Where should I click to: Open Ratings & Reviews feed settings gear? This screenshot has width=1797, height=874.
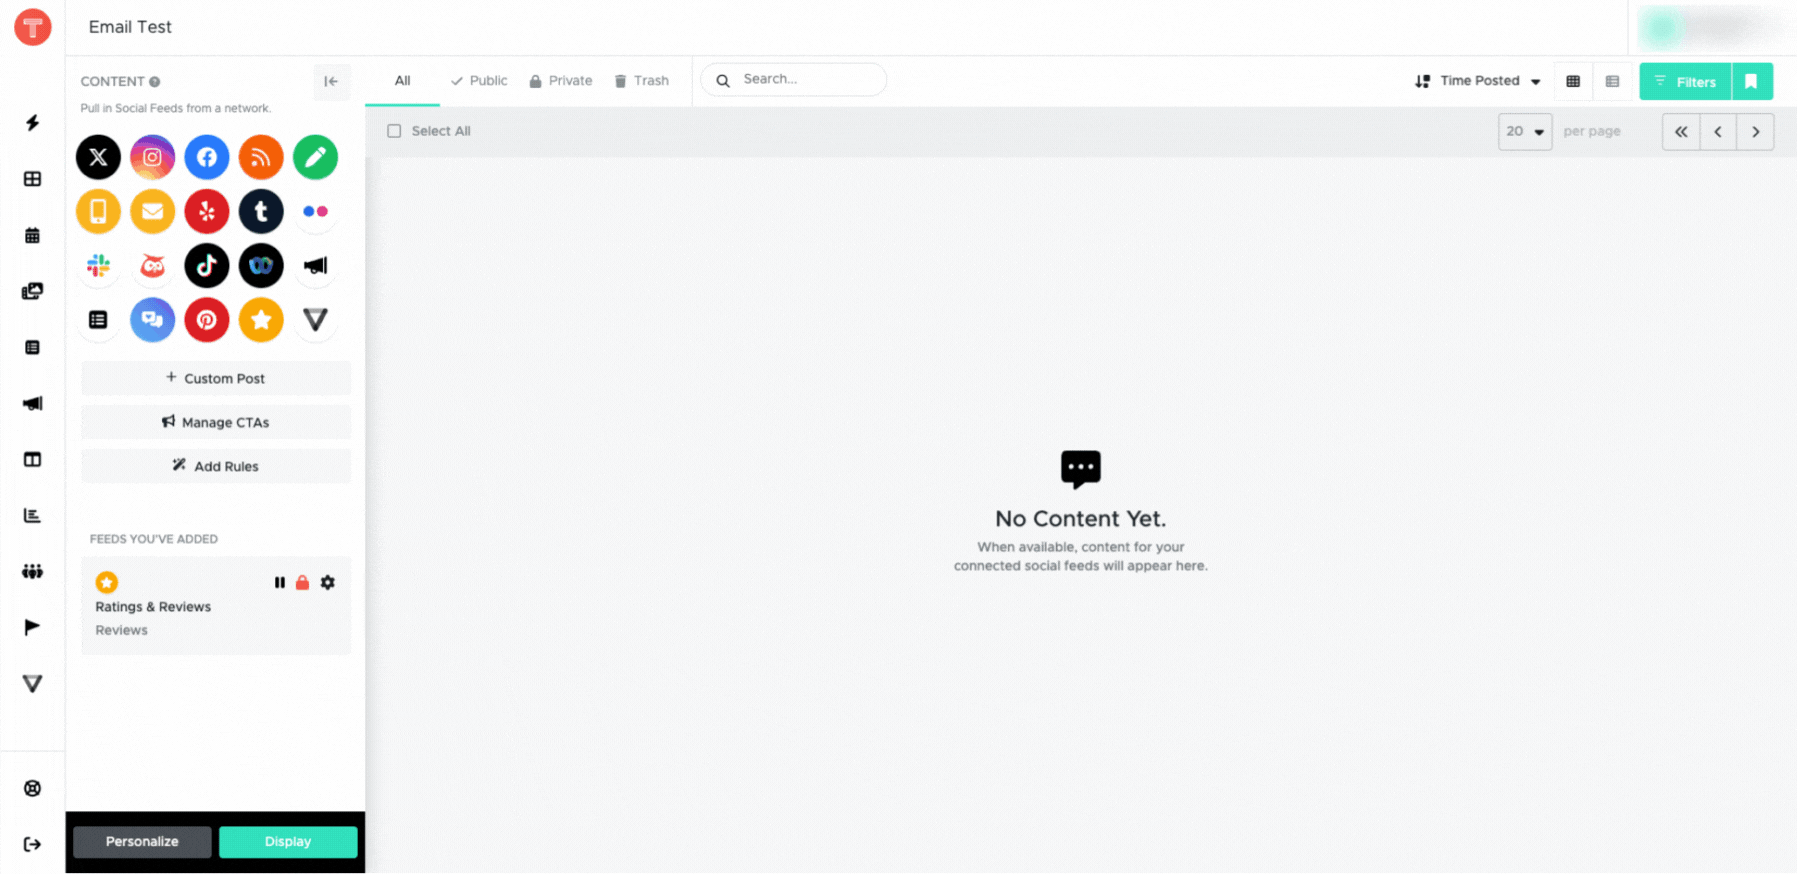click(x=327, y=582)
